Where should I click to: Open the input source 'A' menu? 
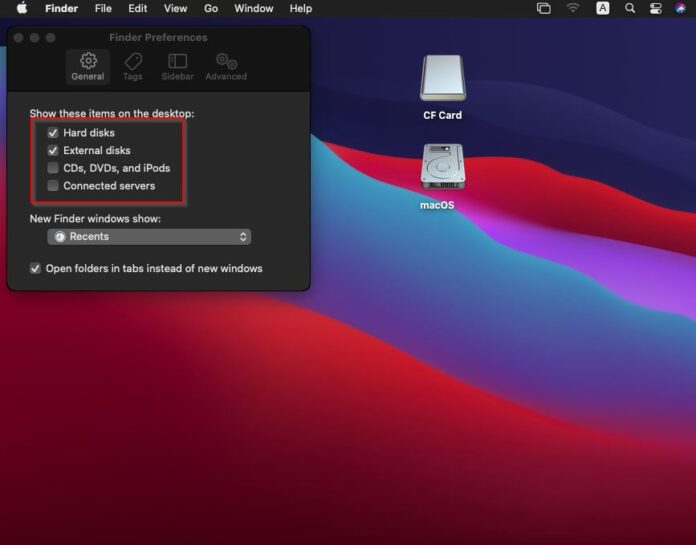pyautogui.click(x=602, y=8)
